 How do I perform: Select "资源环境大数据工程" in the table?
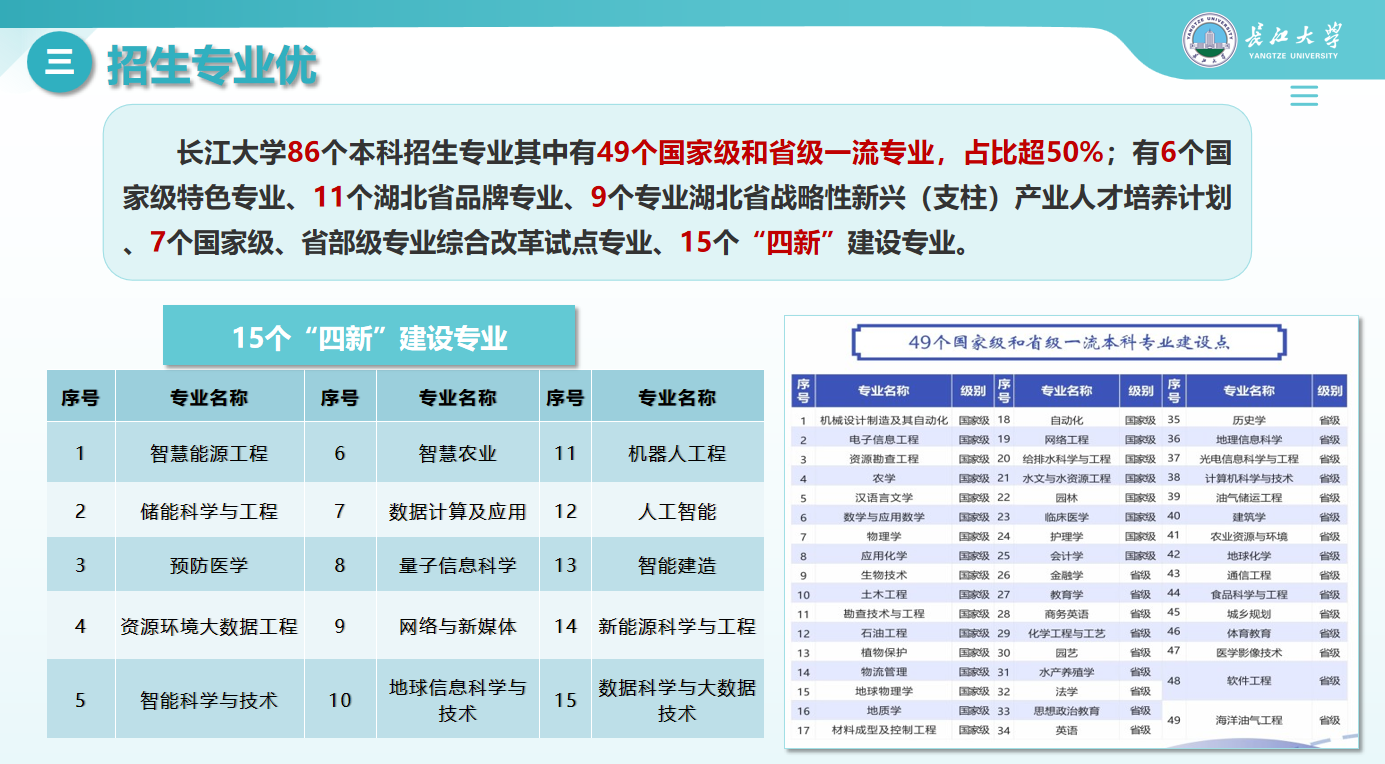point(209,626)
